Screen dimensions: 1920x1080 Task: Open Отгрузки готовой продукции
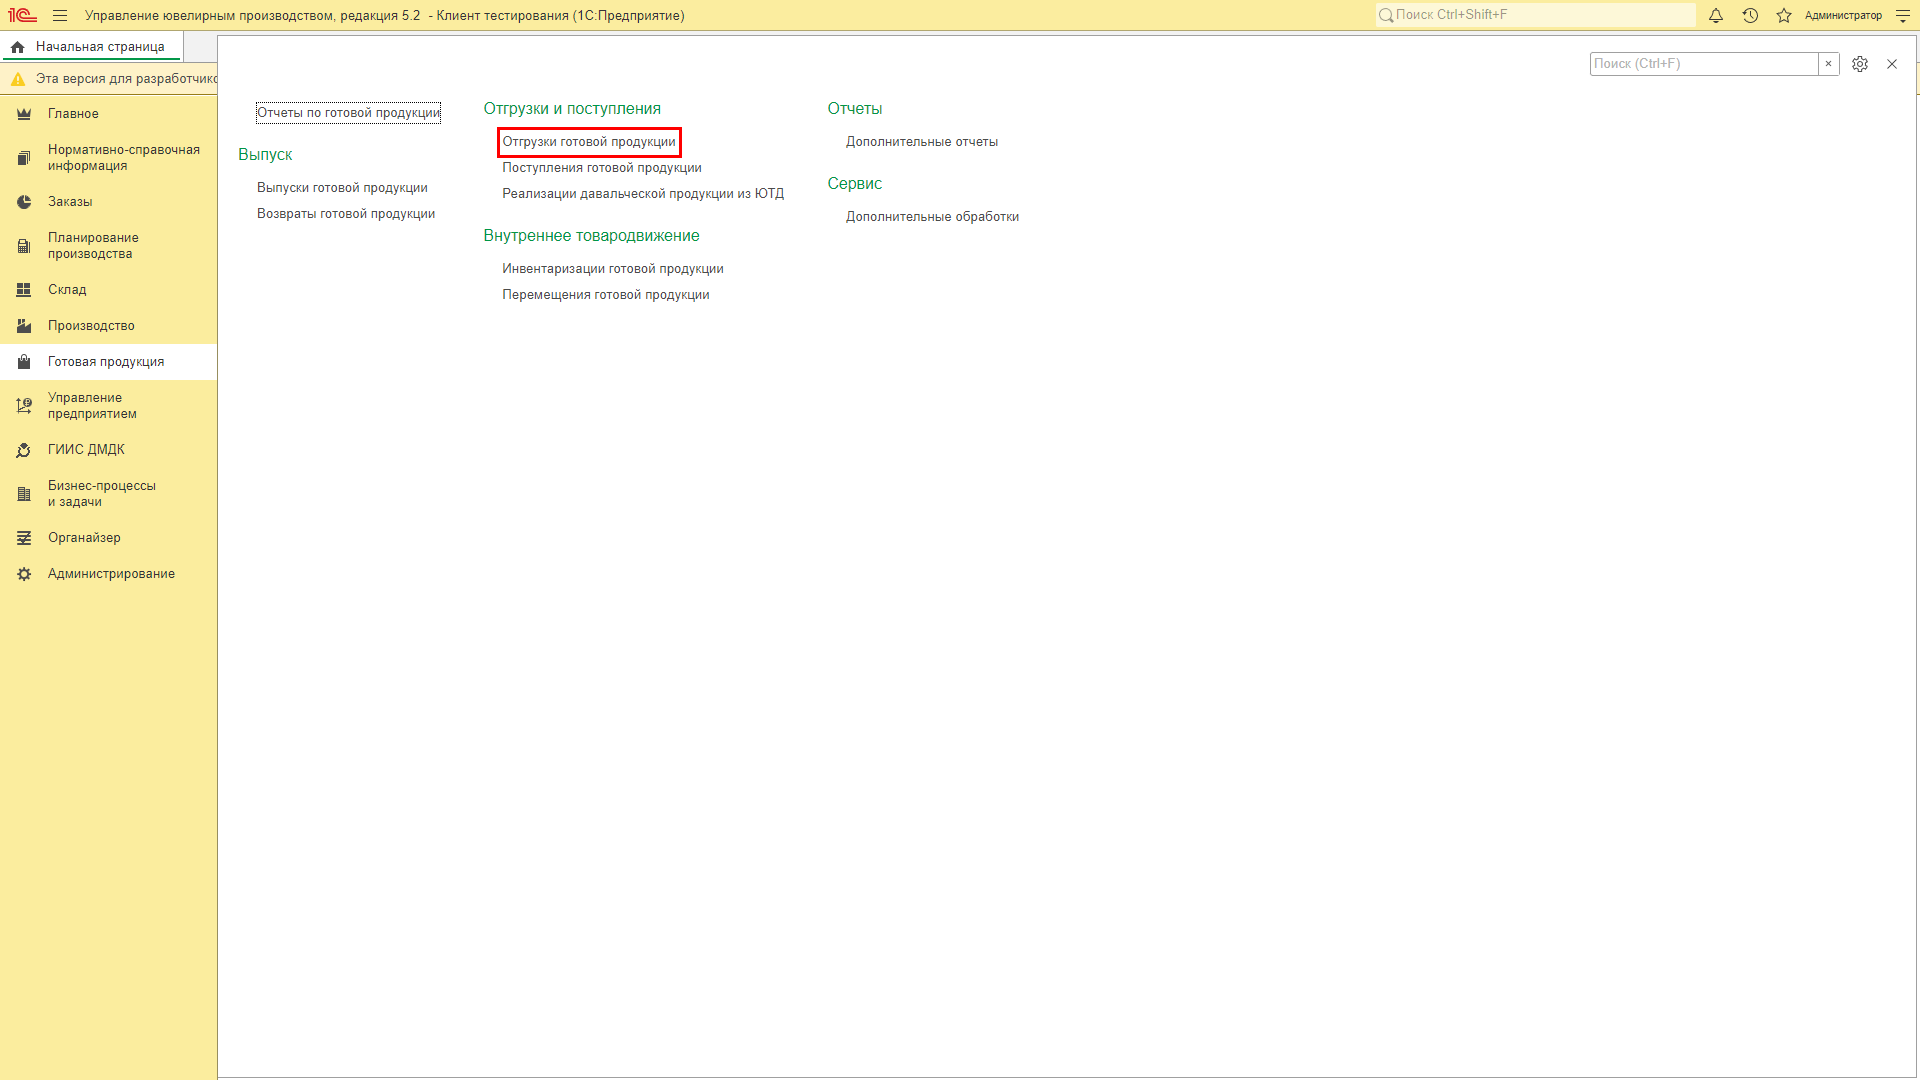pos(589,142)
